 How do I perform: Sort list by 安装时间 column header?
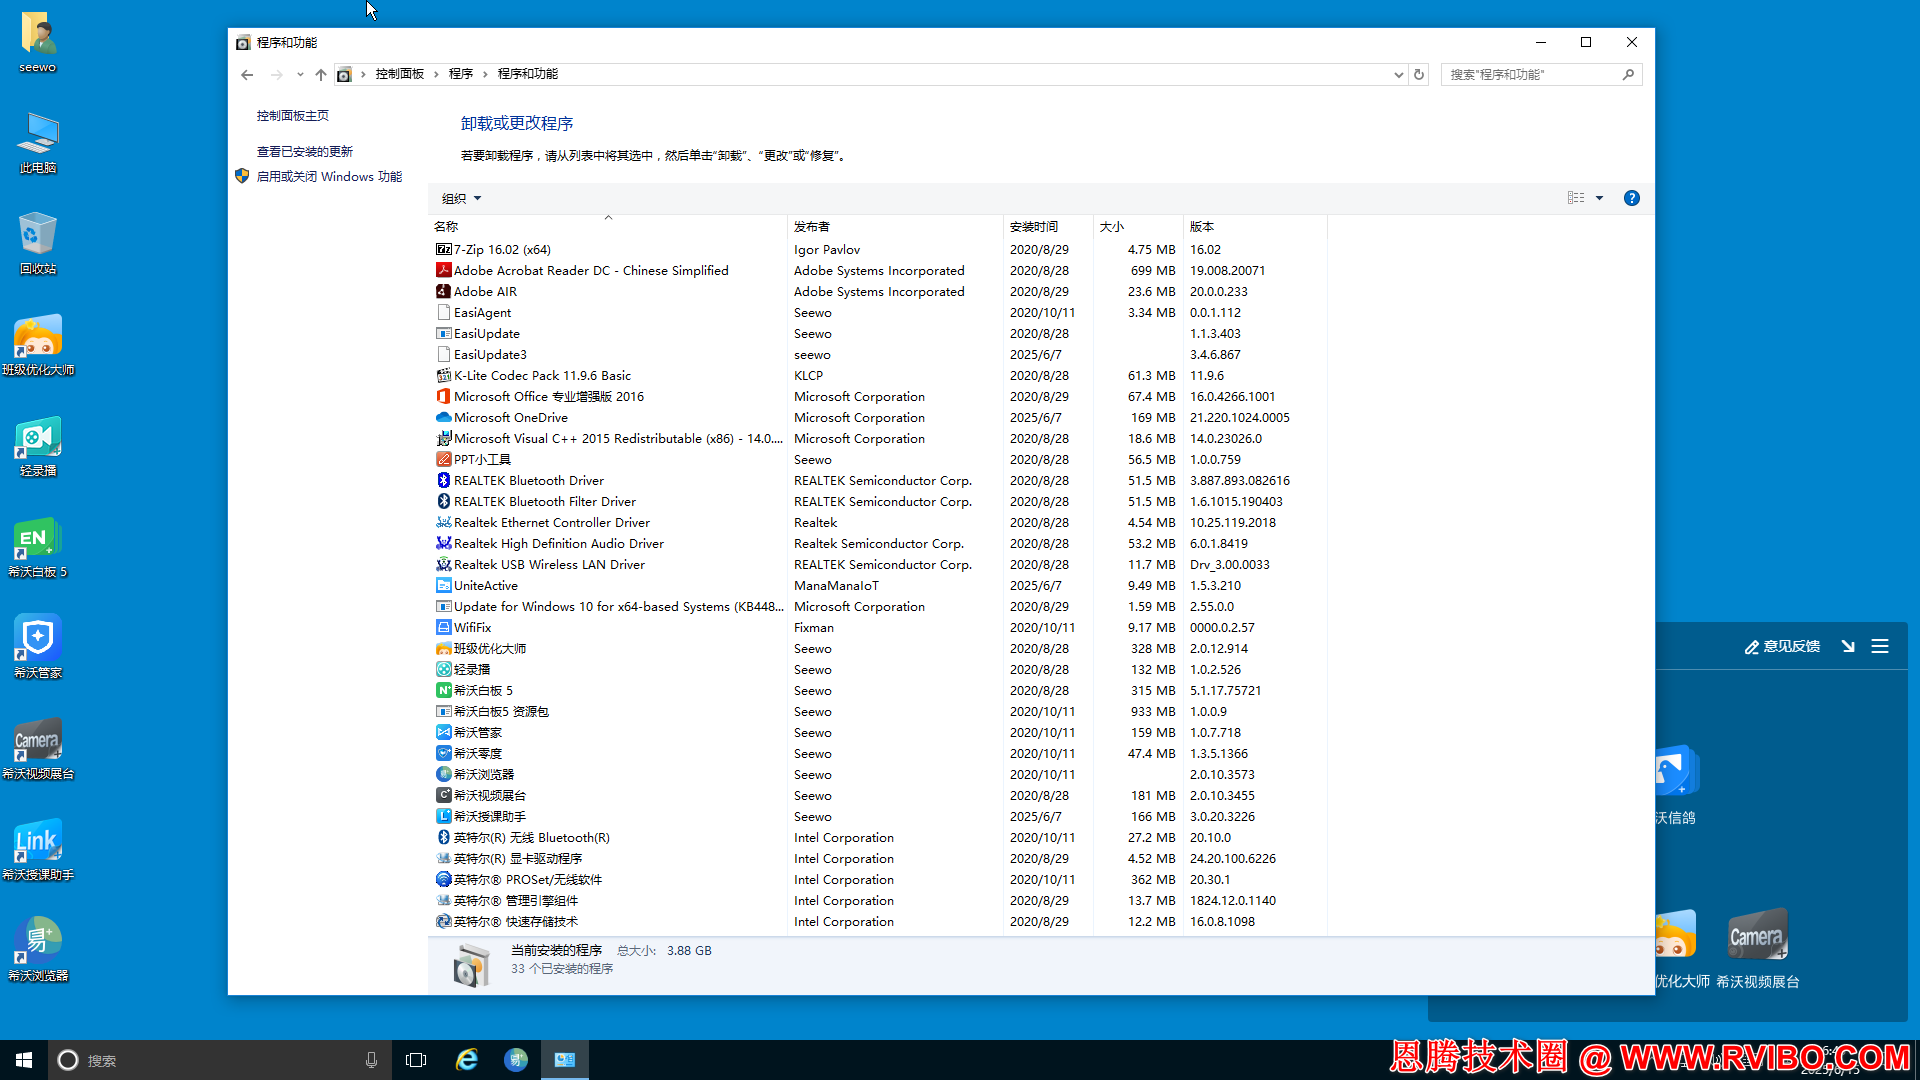(1049, 227)
